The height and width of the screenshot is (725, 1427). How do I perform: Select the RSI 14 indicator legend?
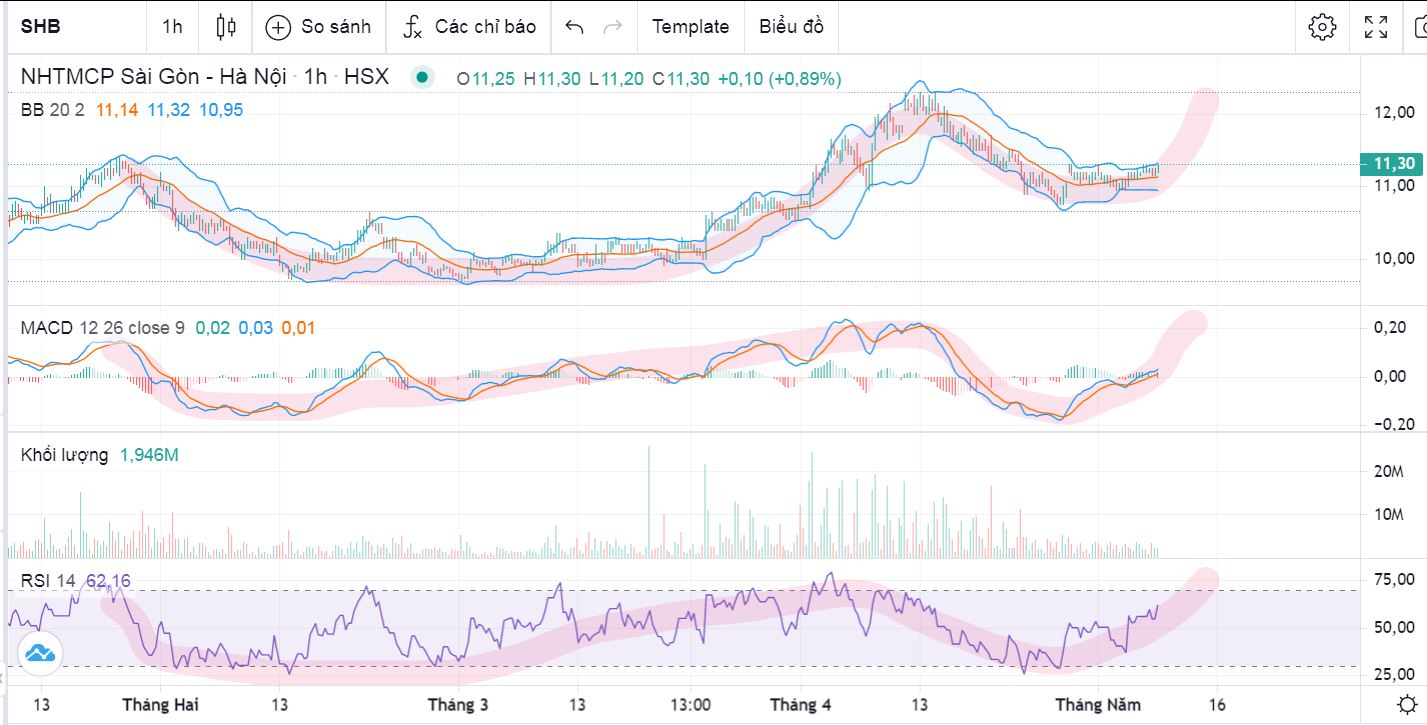point(48,581)
